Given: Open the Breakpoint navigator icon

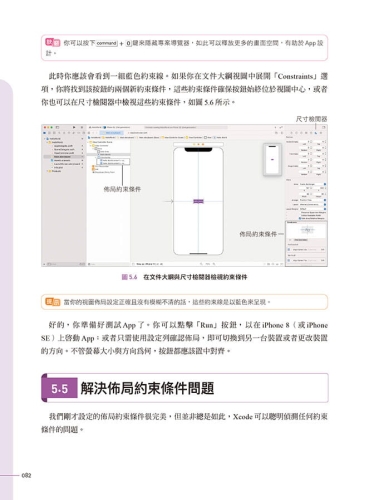Looking at the screenshot, I should [78, 133].
